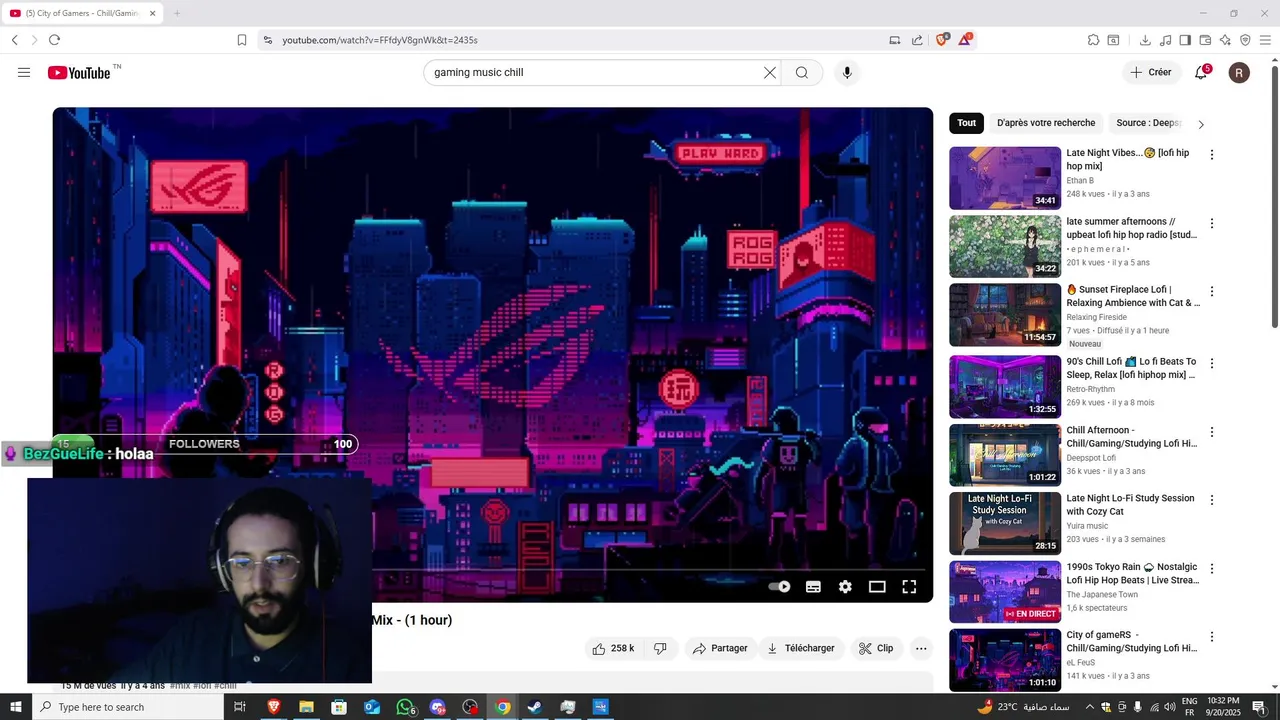Screen dimensions: 1280x720
Task: Select the D'après votre recherche chip
Action: (x=1046, y=123)
